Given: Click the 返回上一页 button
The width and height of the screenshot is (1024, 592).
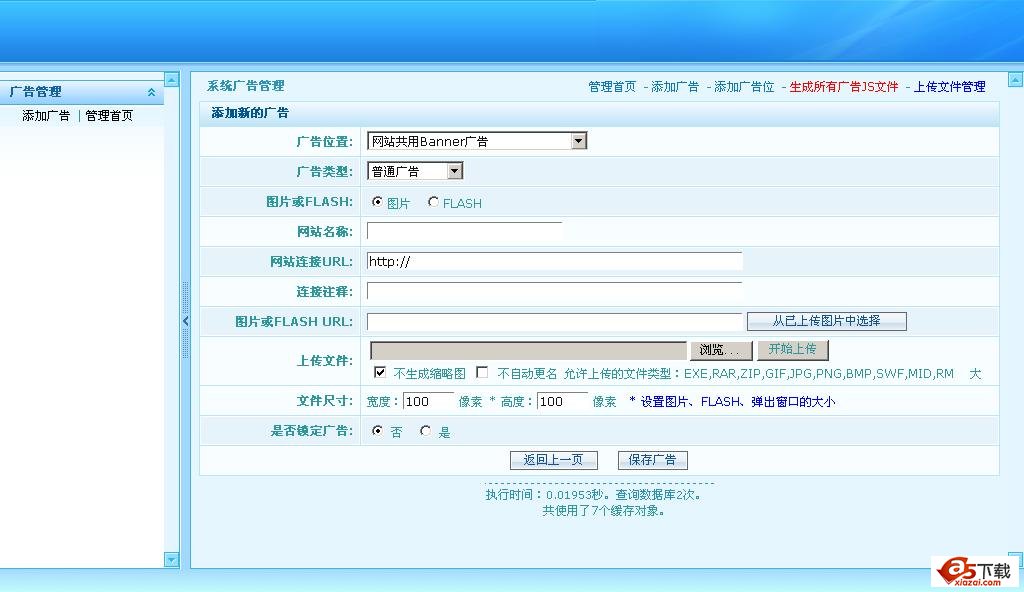Looking at the screenshot, I should [x=553, y=460].
